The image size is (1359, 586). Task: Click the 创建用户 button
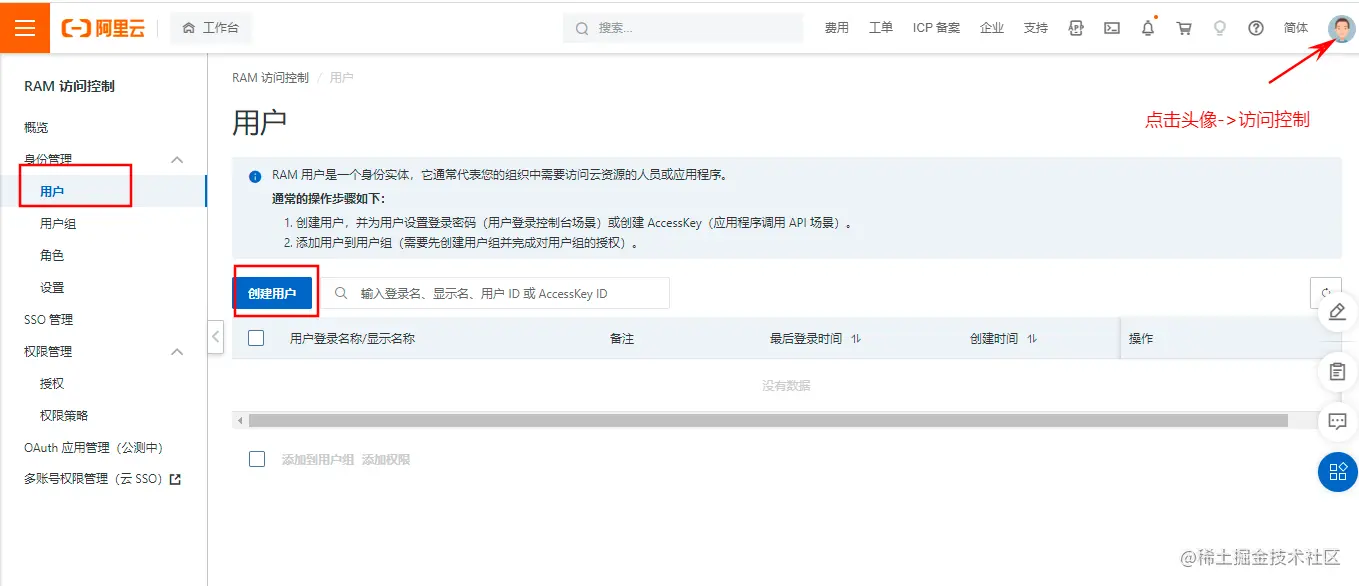(272, 293)
